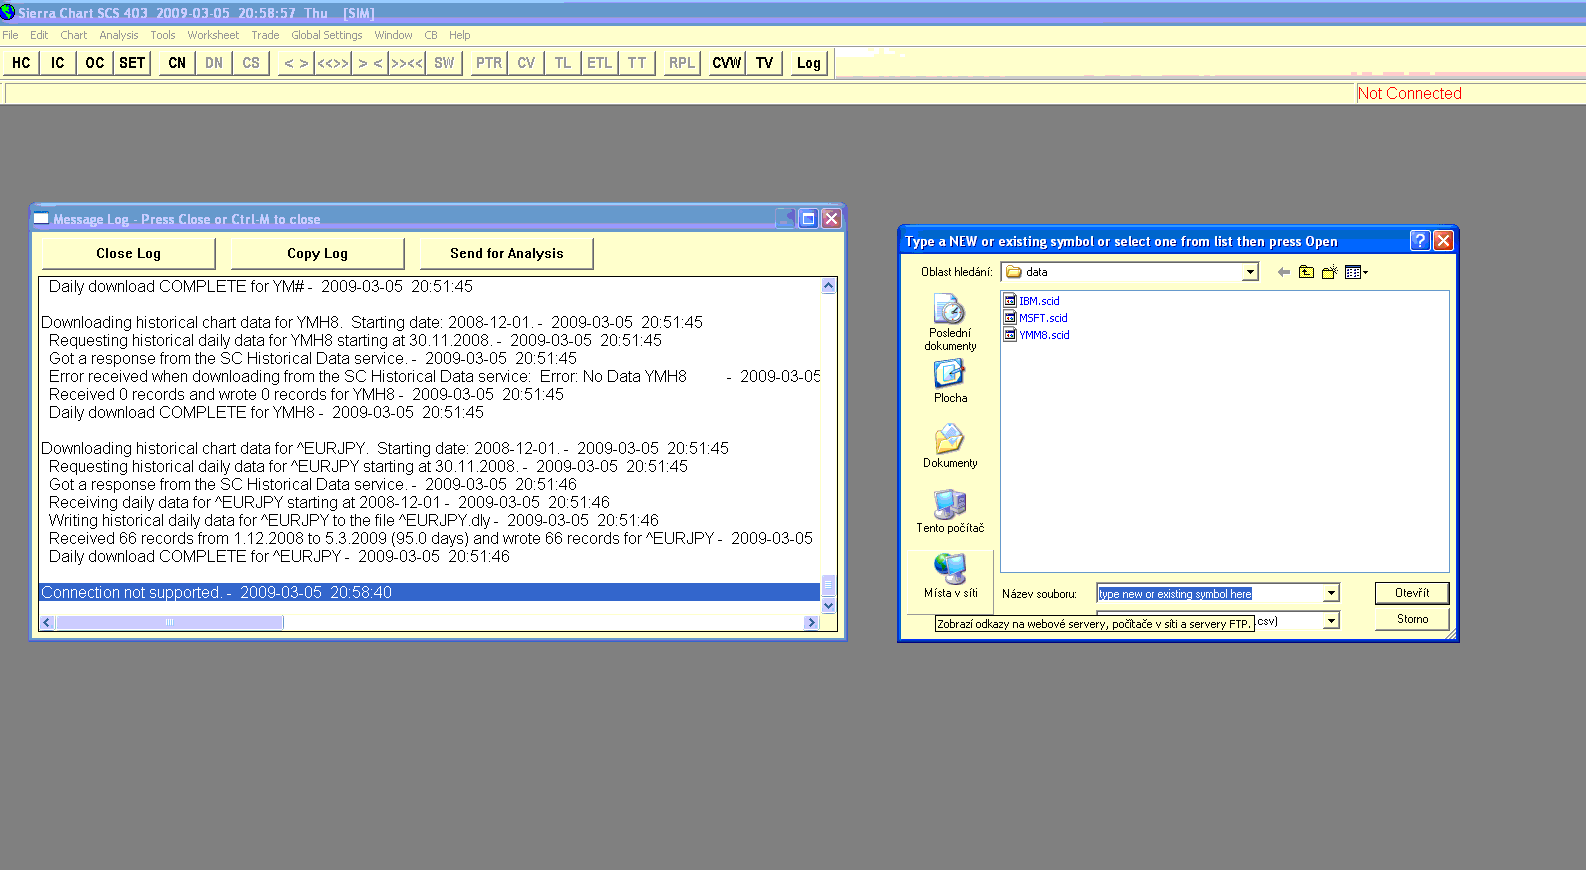This screenshot has width=1586, height=870.
Task: Expand the Název souboru dropdown arrow
Action: [x=1331, y=593]
